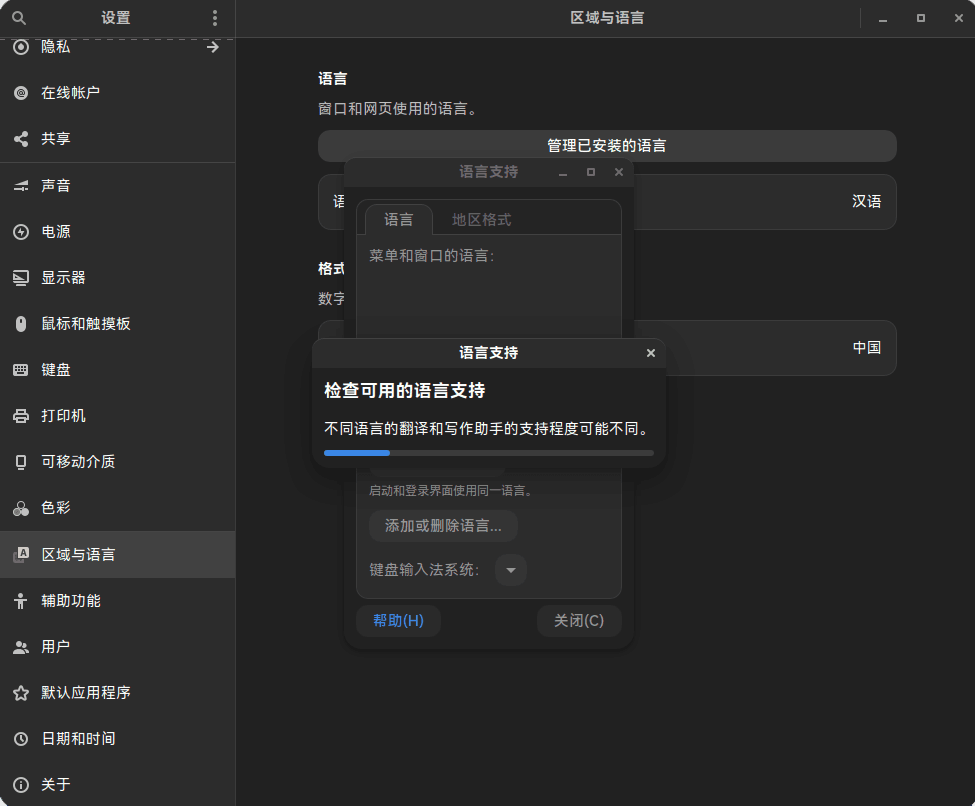This screenshot has height=806, width=975.
Task: Open the keyboard input method system dropdown
Action: click(510, 570)
